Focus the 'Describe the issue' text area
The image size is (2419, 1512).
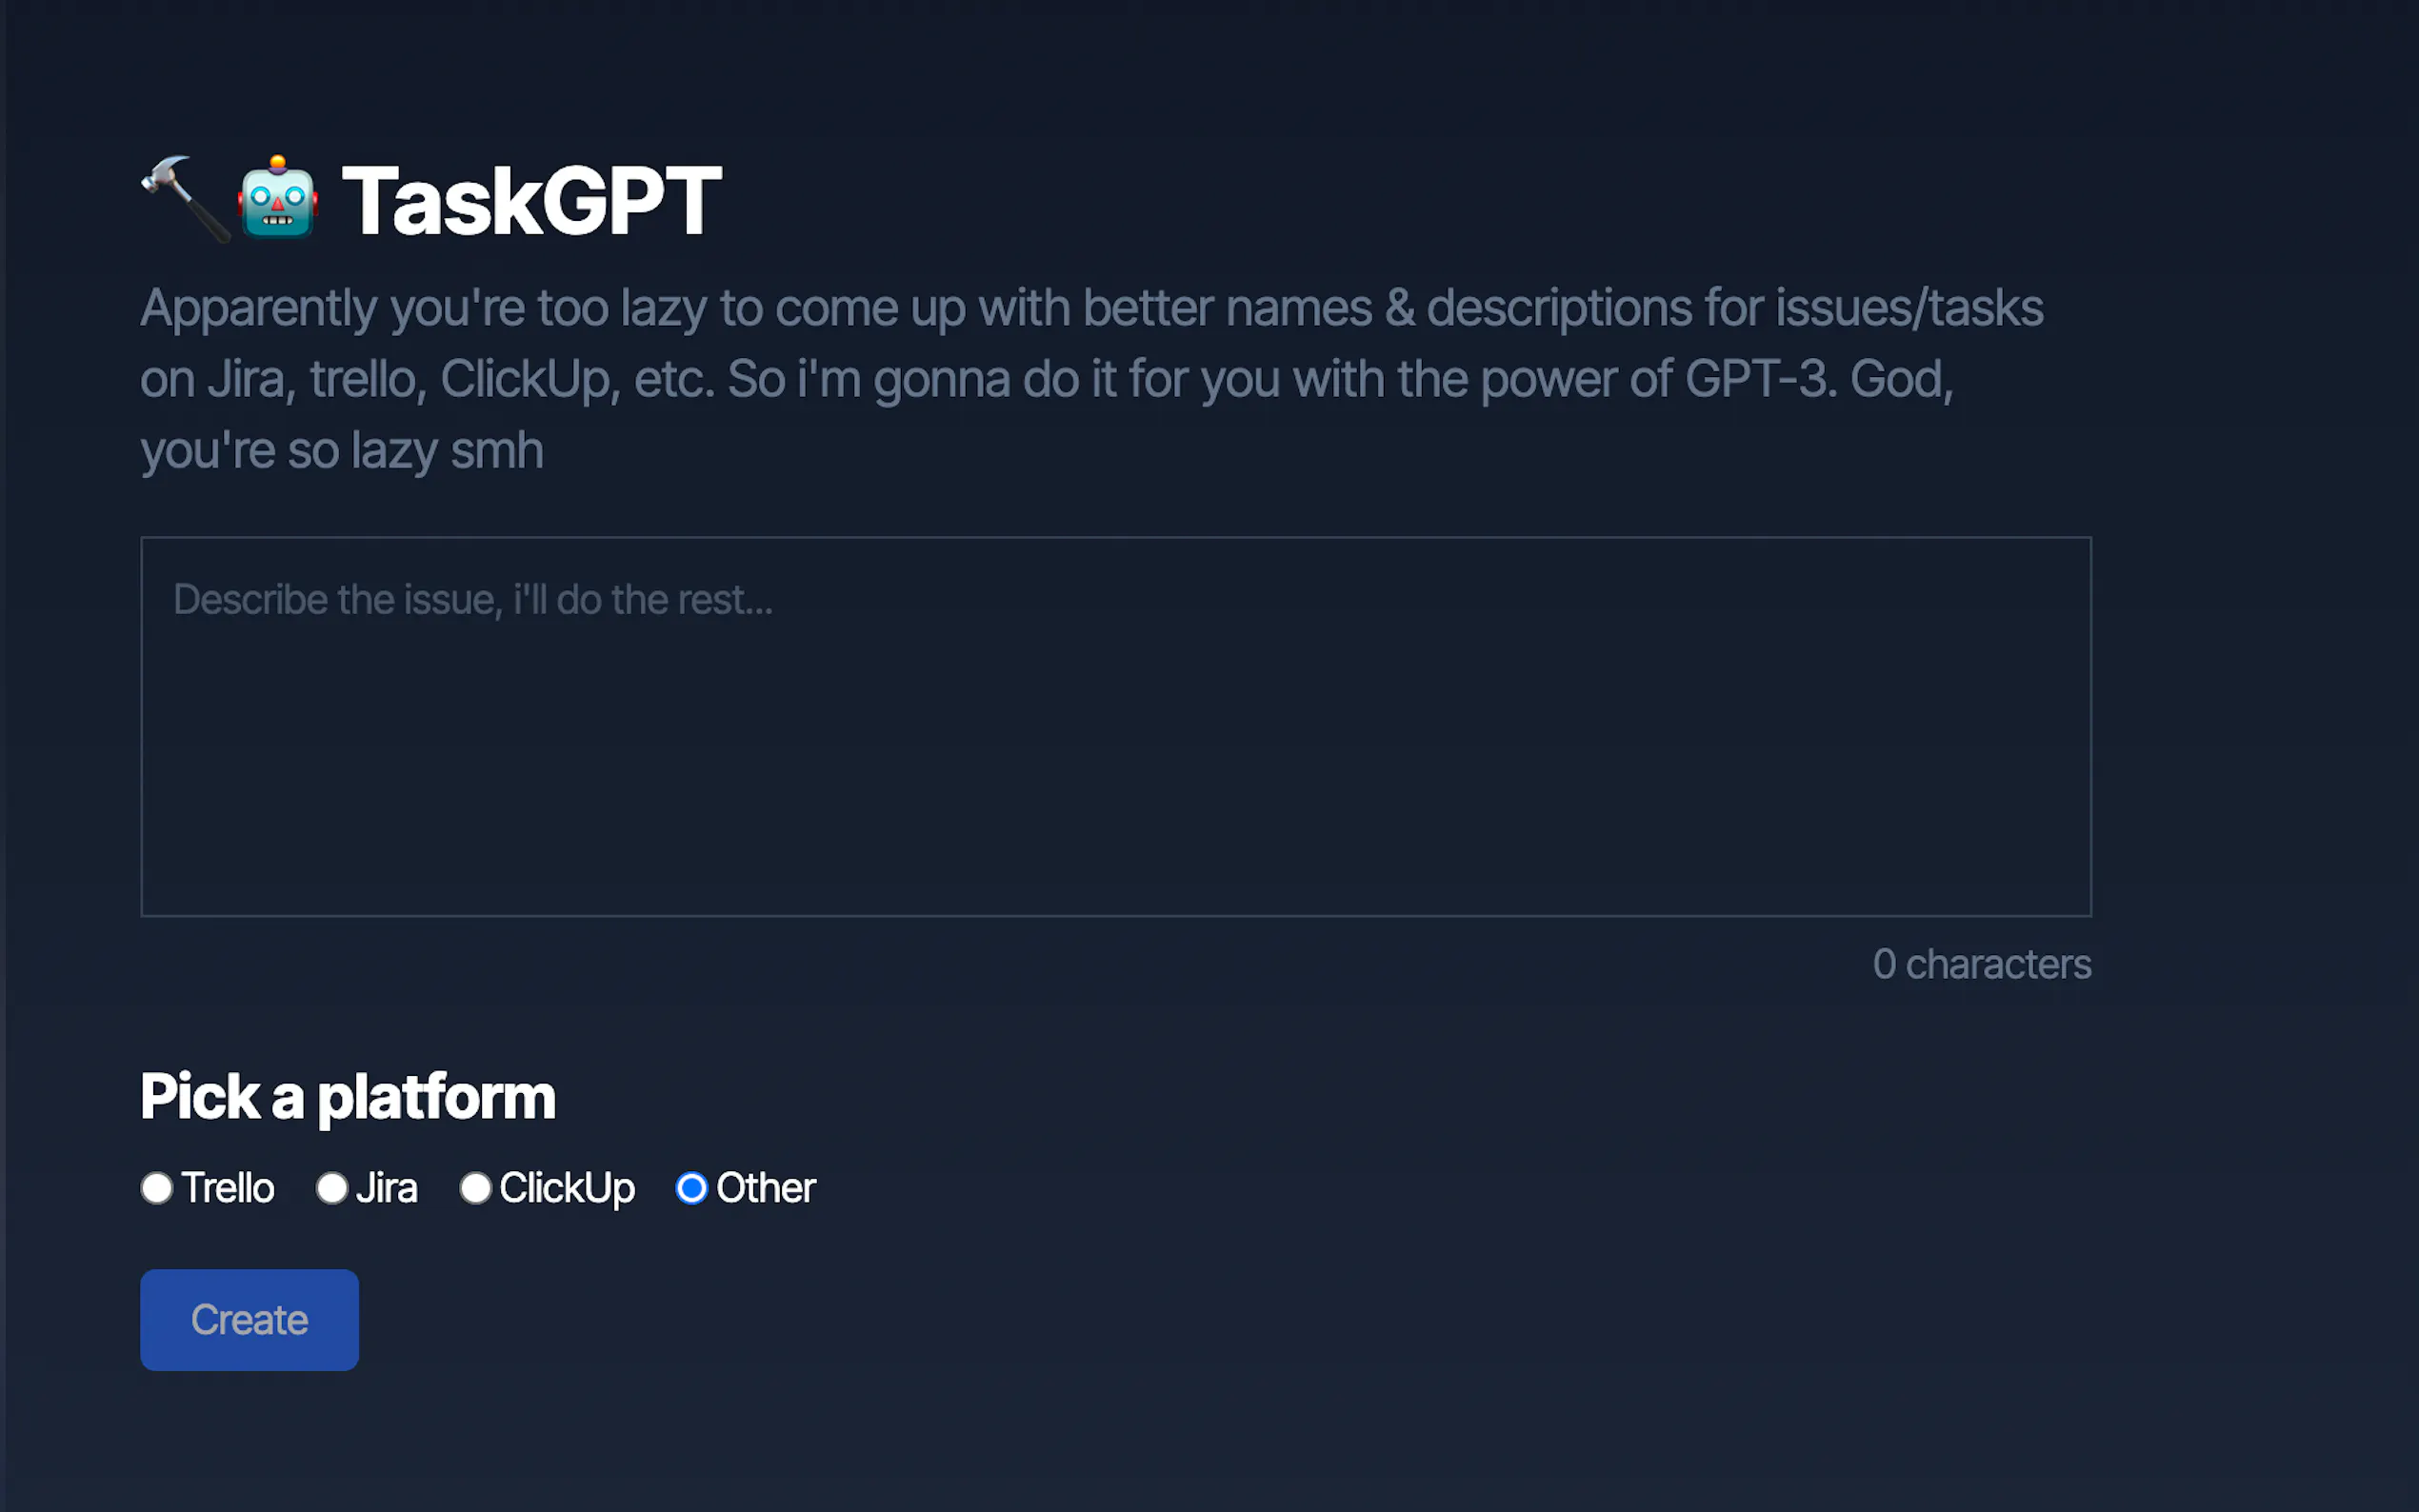point(1115,726)
